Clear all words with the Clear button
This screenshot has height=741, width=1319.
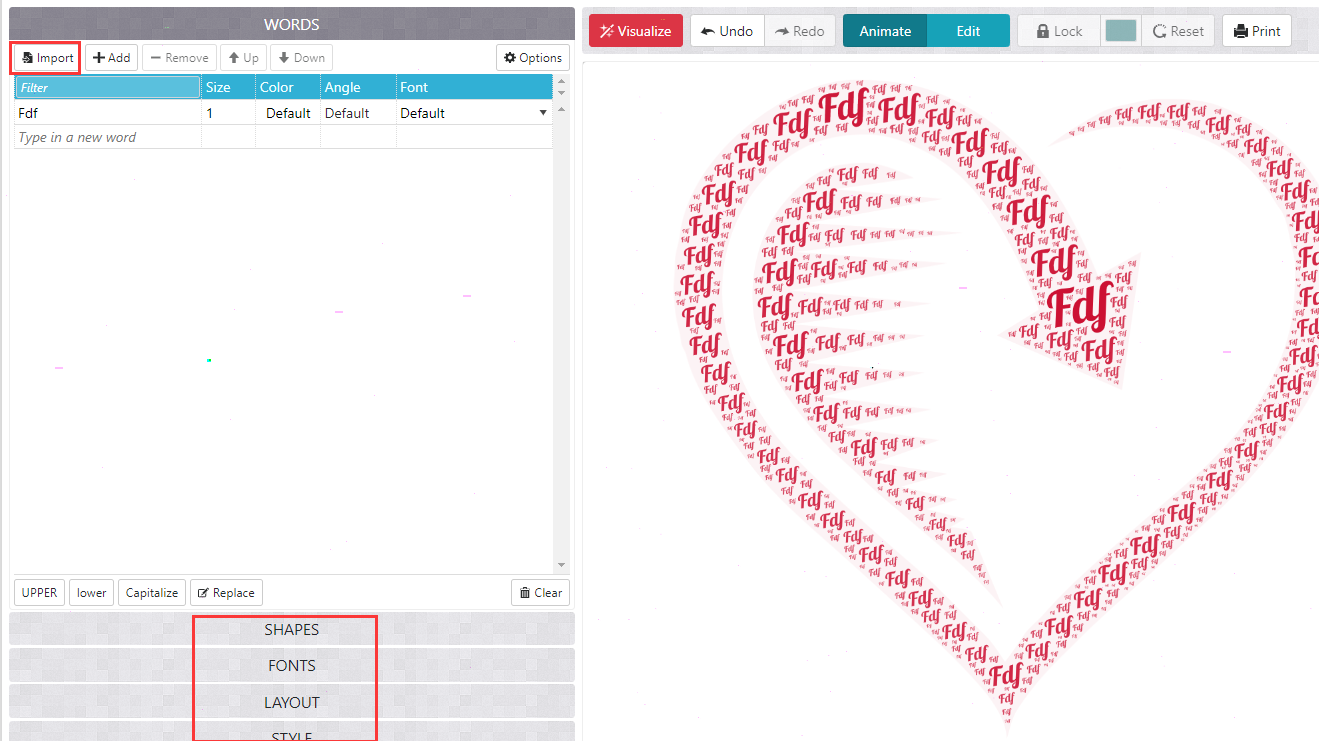[x=540, y=593]
